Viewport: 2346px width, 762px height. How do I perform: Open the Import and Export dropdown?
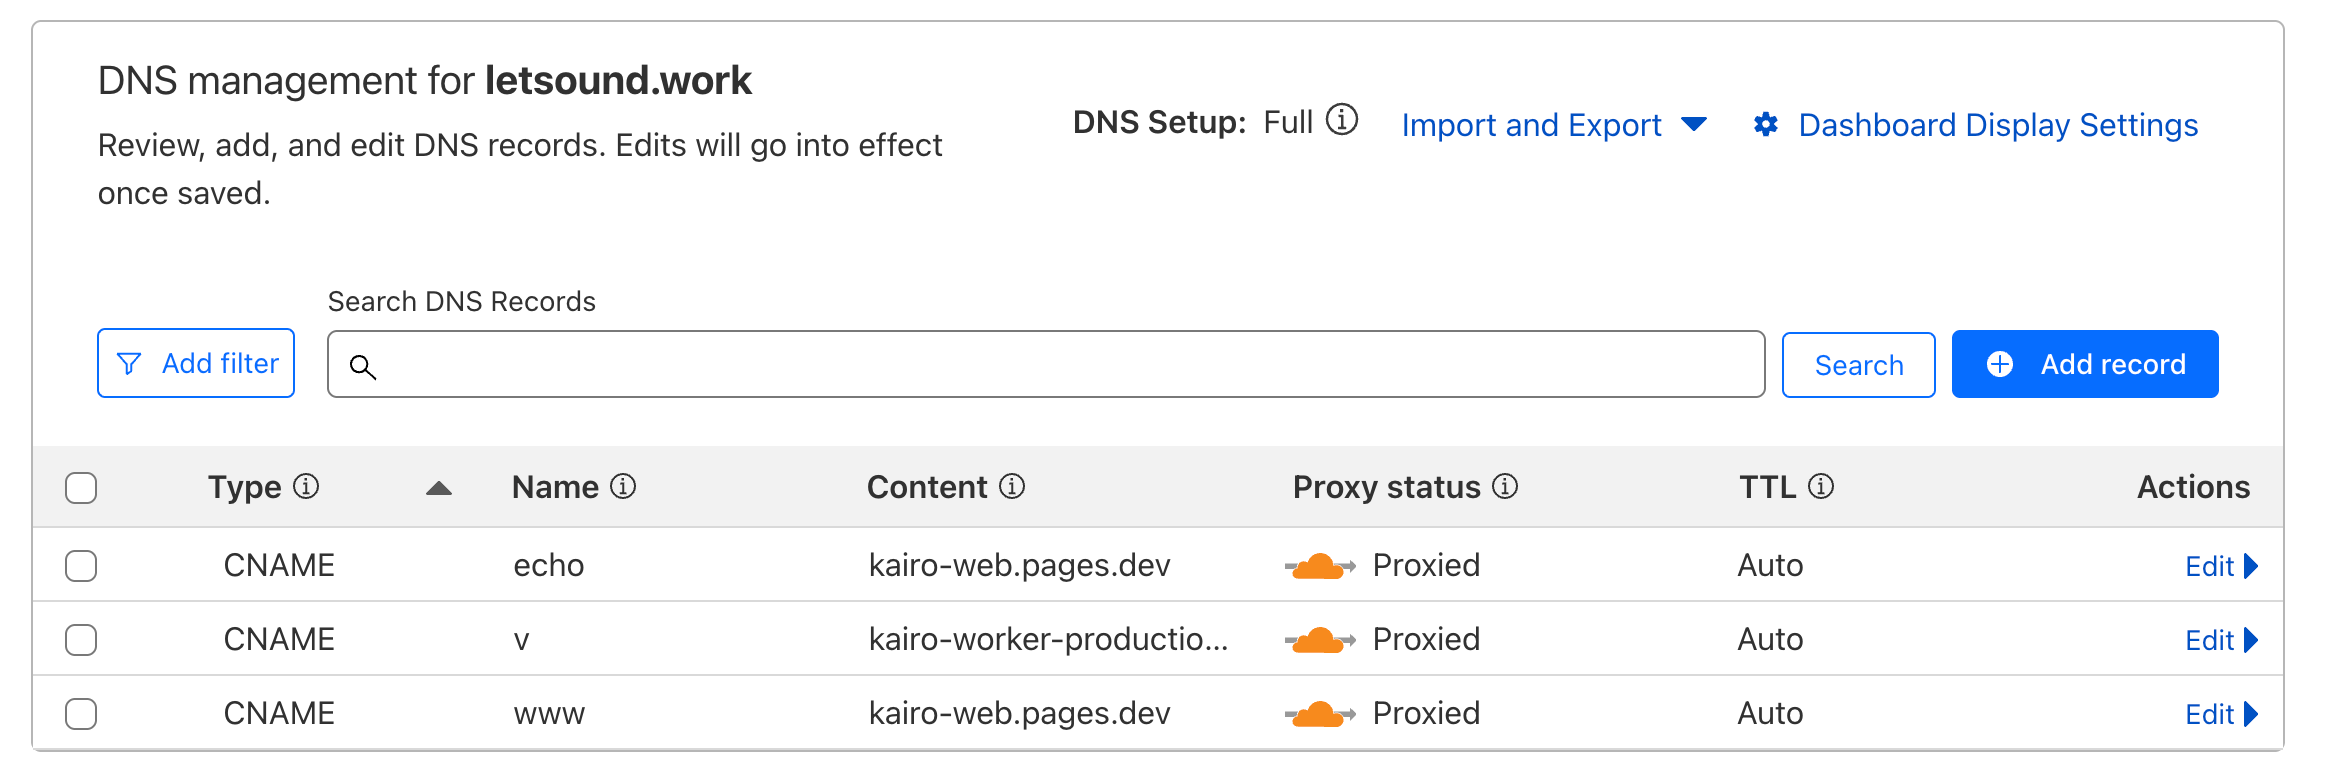coord(1554,125)
